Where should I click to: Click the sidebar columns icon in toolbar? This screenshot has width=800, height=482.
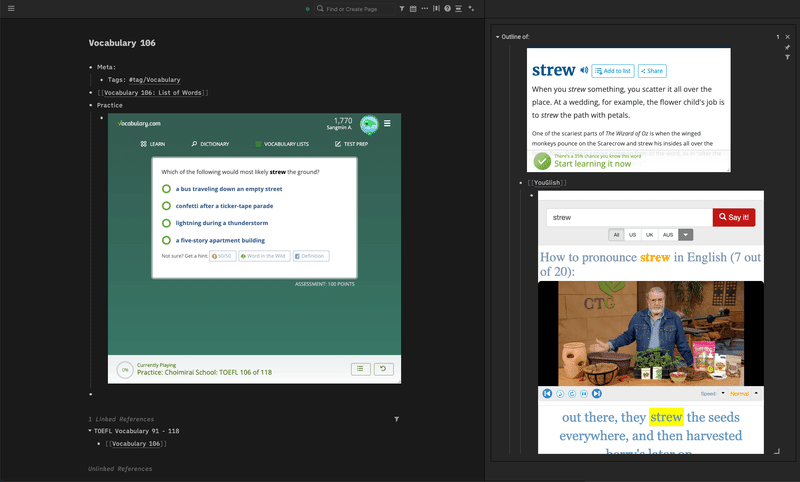[x=436, y=9]
